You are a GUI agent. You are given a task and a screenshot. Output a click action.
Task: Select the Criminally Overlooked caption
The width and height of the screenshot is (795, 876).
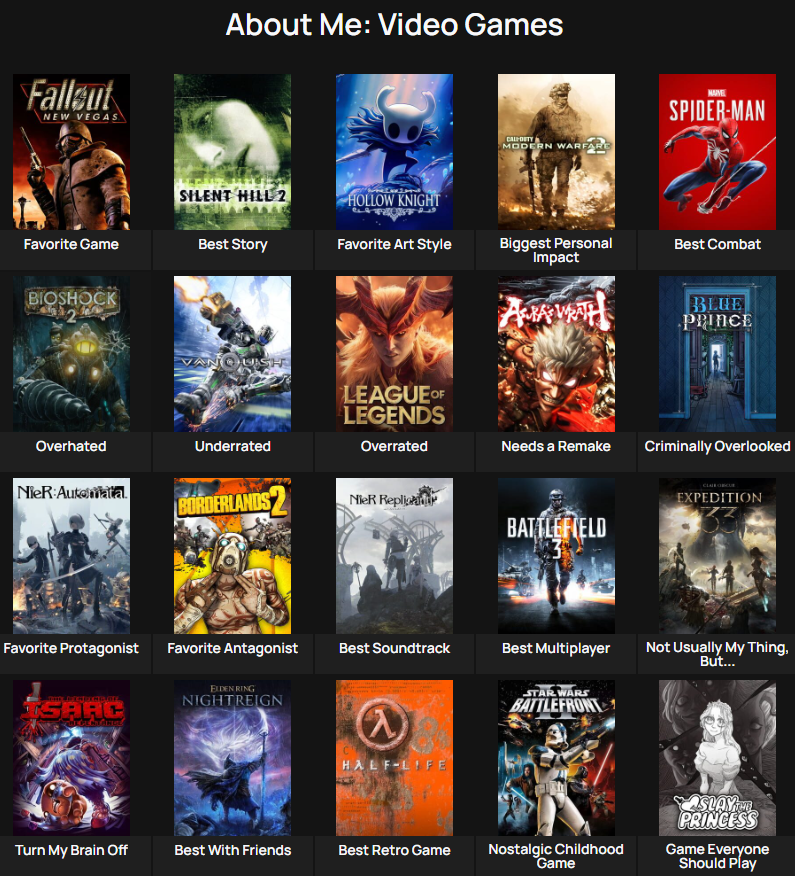717,446
